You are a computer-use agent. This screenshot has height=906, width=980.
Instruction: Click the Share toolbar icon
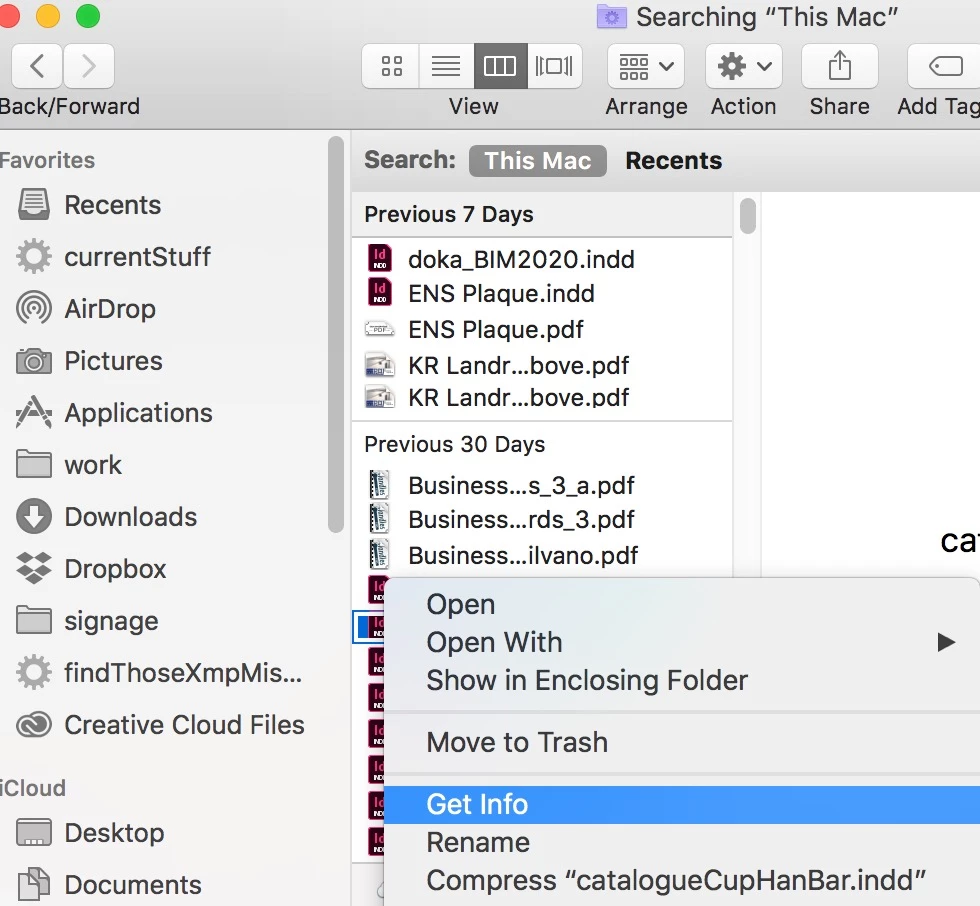tap(839, 66)
